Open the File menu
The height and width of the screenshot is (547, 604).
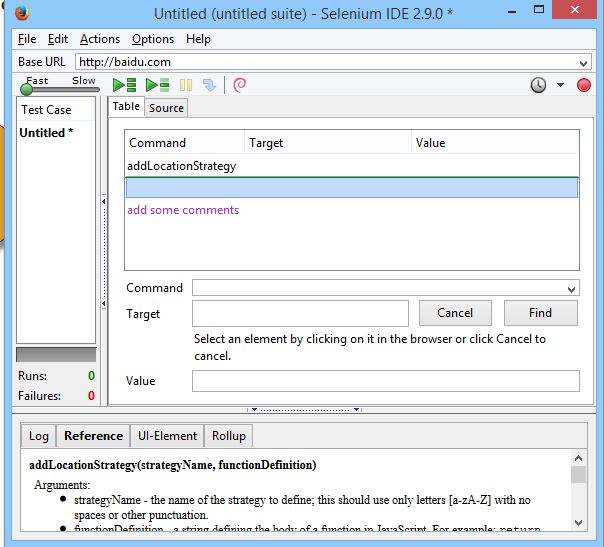[x=27, y=39]
